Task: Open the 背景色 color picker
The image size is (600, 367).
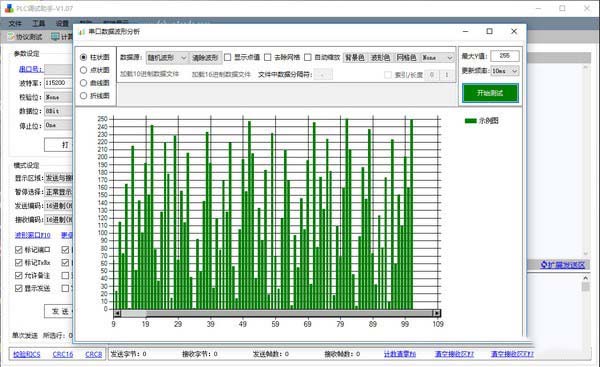Action: pos(355,58)
